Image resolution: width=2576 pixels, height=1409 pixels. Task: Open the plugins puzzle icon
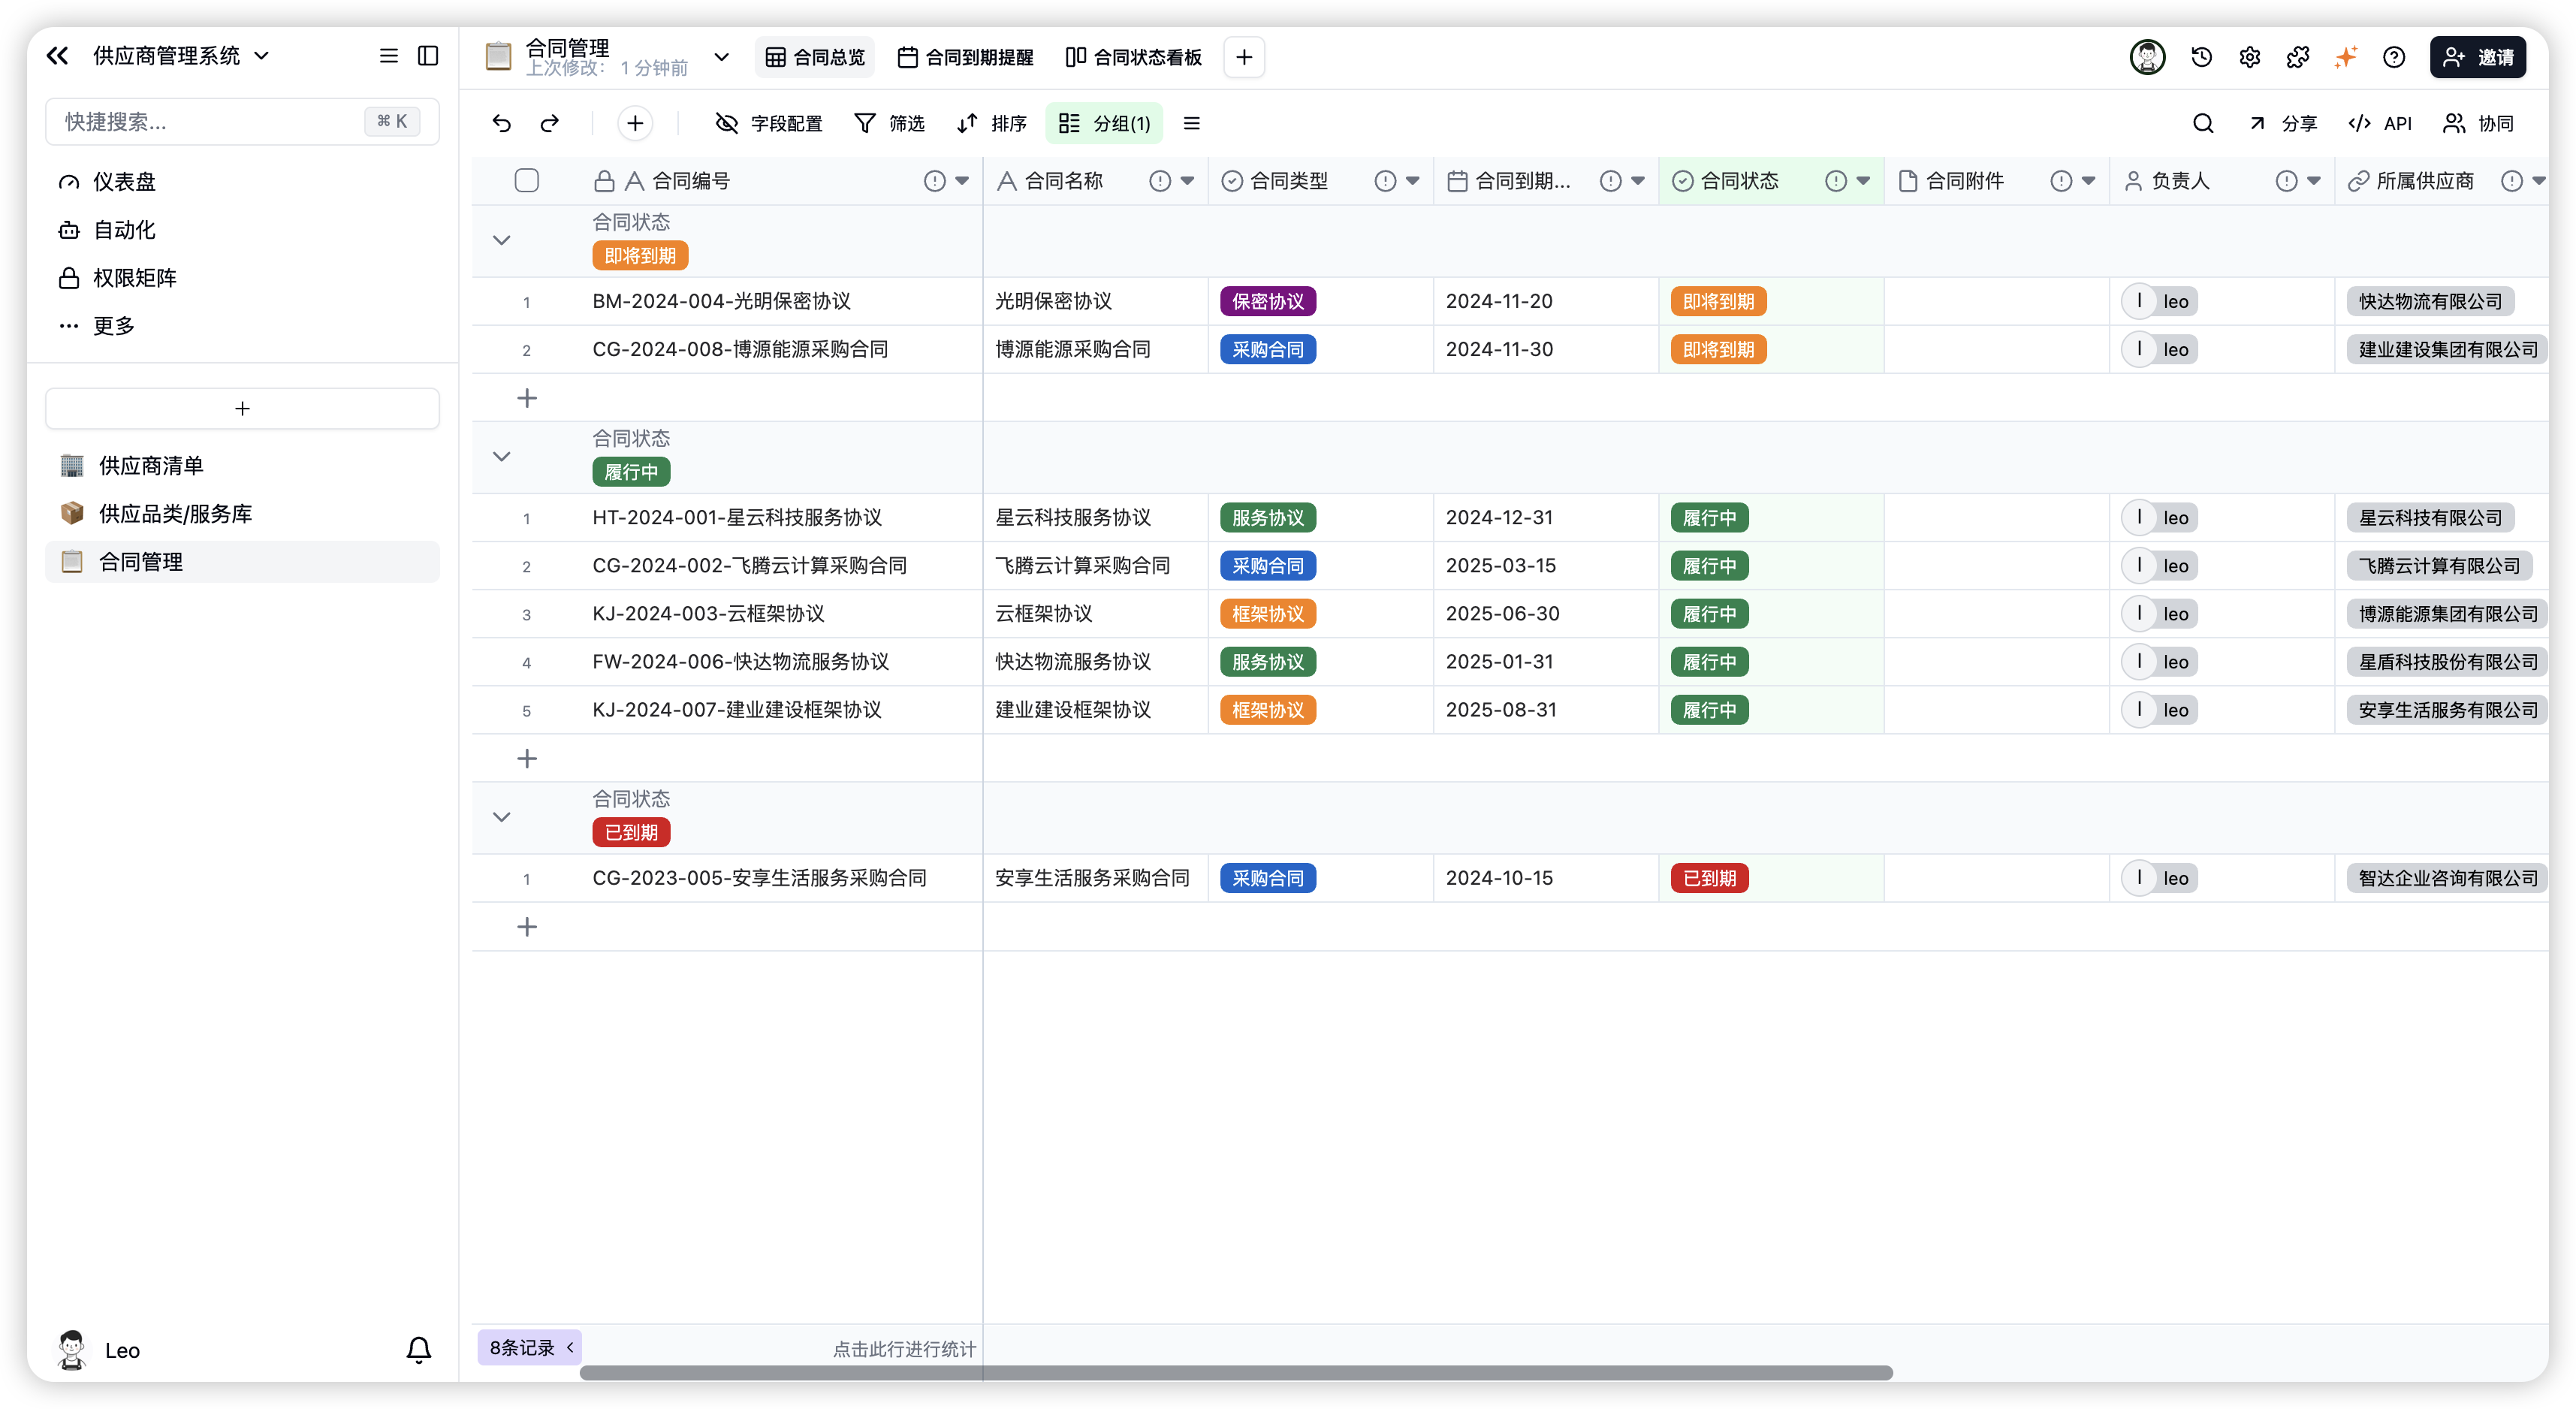(2297, 57)
